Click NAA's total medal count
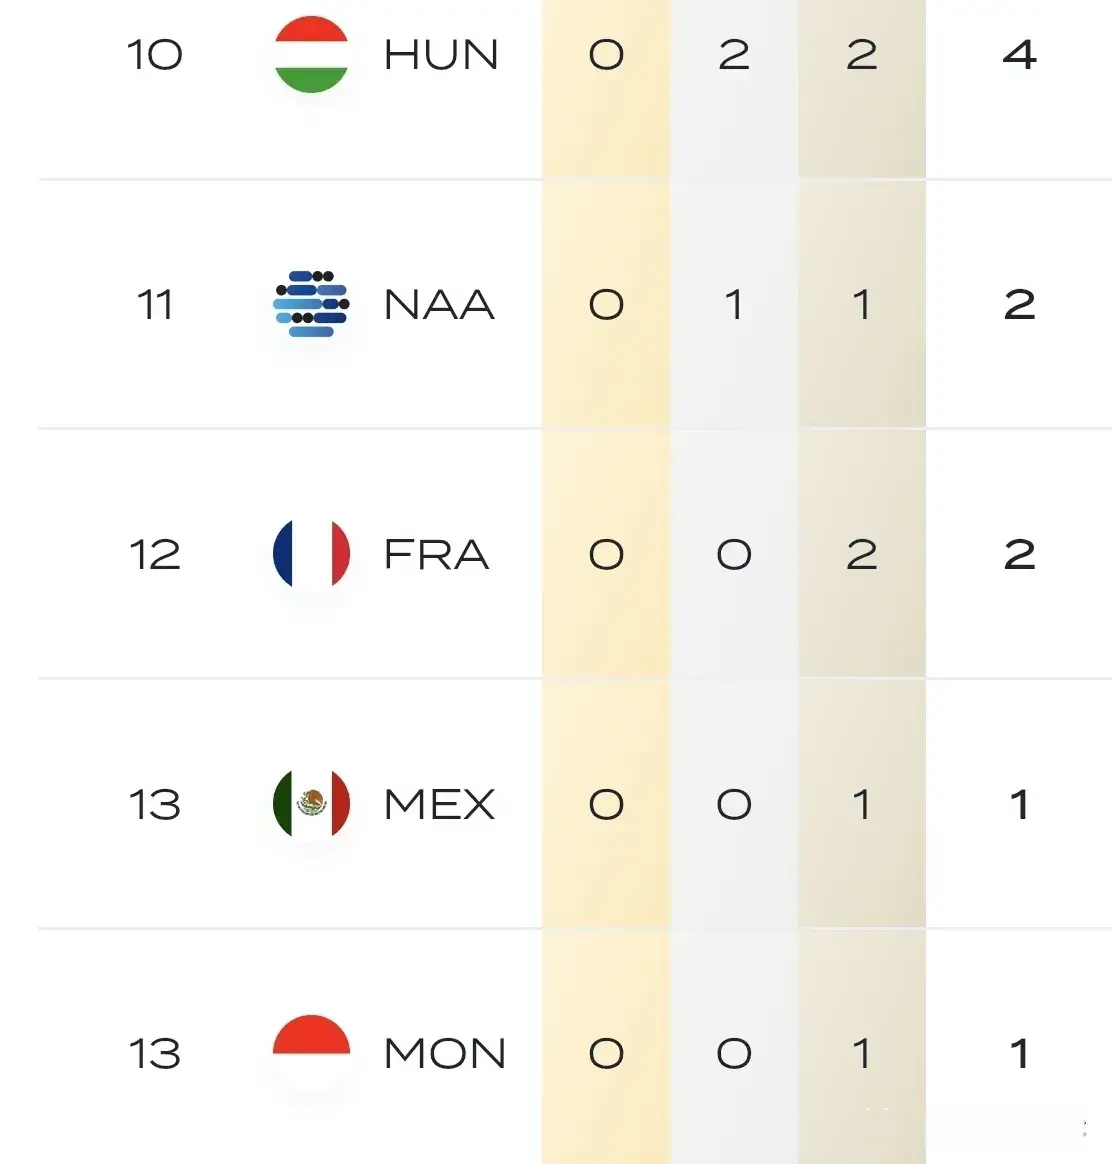Viewport: 1112px width, 1164px height. pos(1019,304)
